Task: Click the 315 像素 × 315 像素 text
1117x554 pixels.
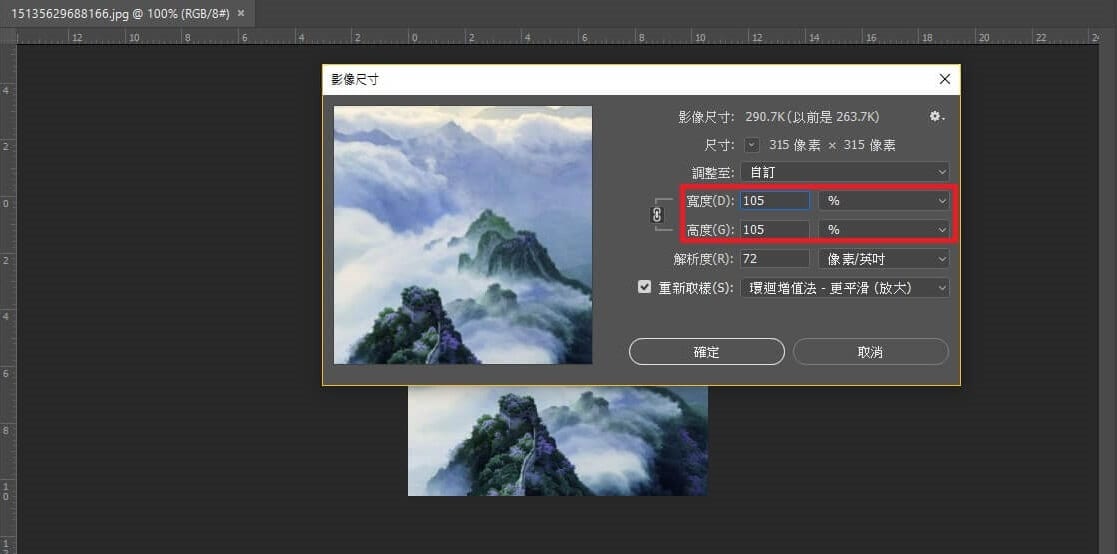Action: click(832, 145)
